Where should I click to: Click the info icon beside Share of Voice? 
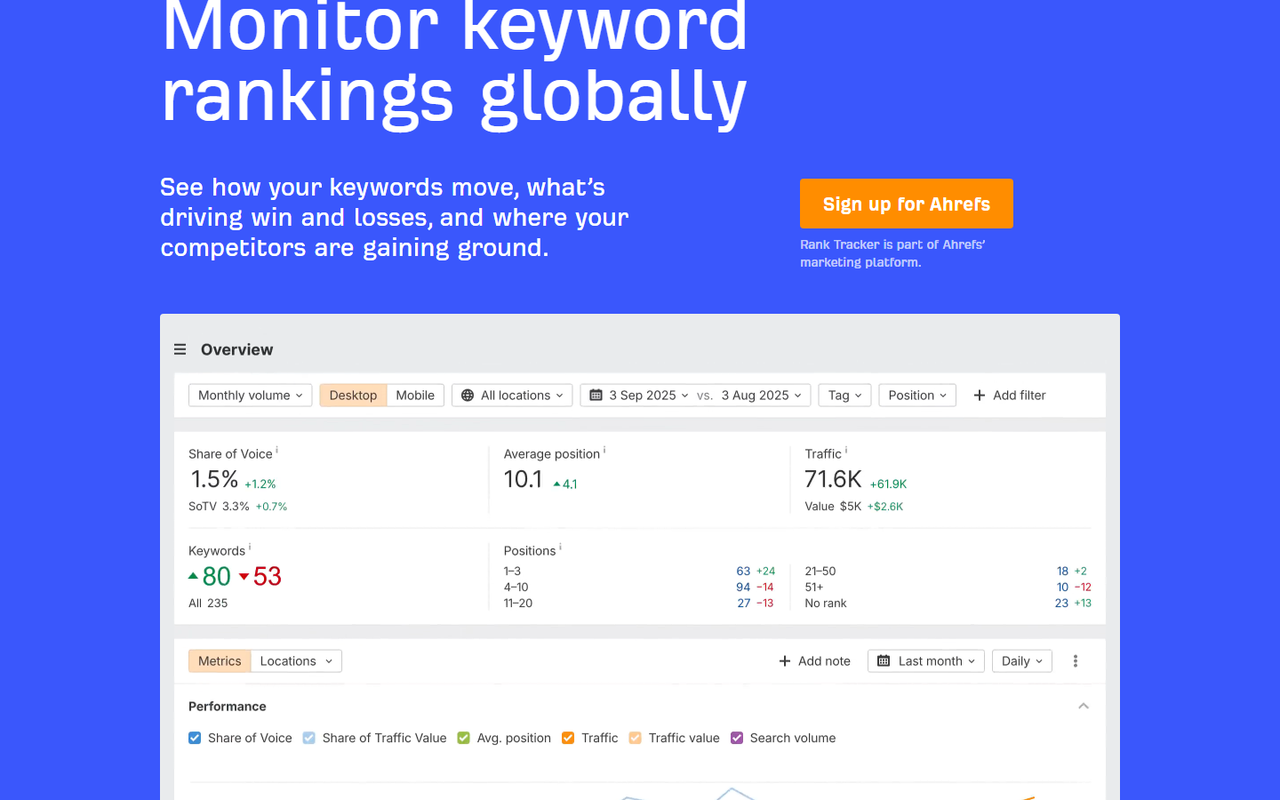277,450
